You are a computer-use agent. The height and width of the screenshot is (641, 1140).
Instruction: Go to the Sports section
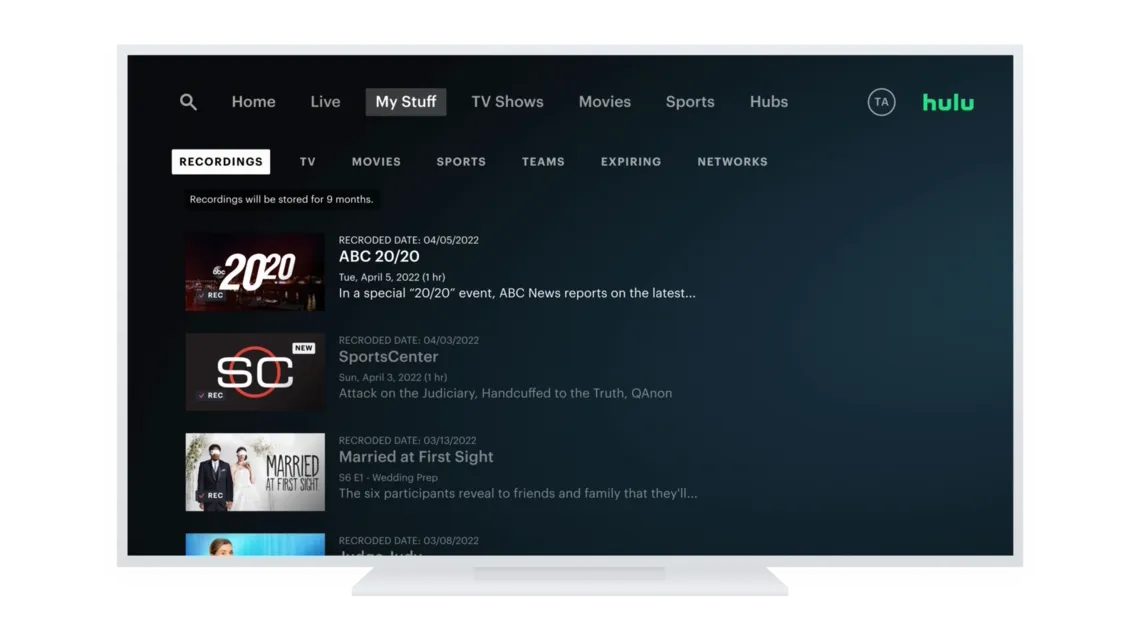tap(690, 101)
